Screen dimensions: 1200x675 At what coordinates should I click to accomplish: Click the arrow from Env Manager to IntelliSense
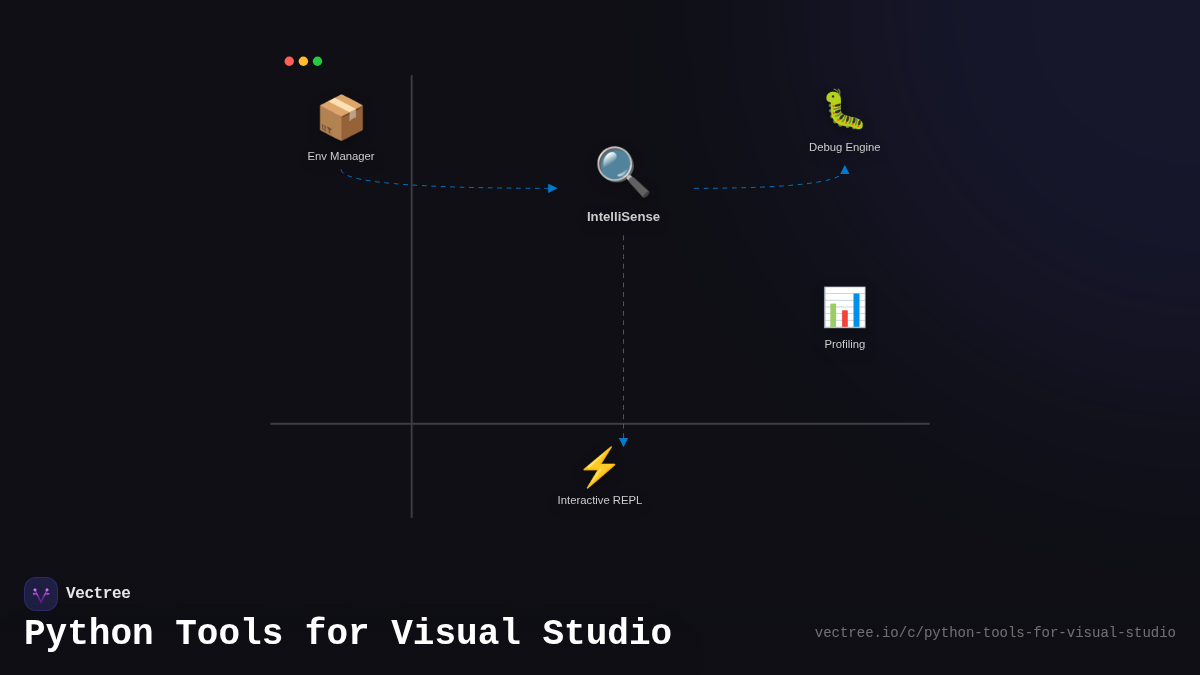pyautogui.click(x=450, y=185)
